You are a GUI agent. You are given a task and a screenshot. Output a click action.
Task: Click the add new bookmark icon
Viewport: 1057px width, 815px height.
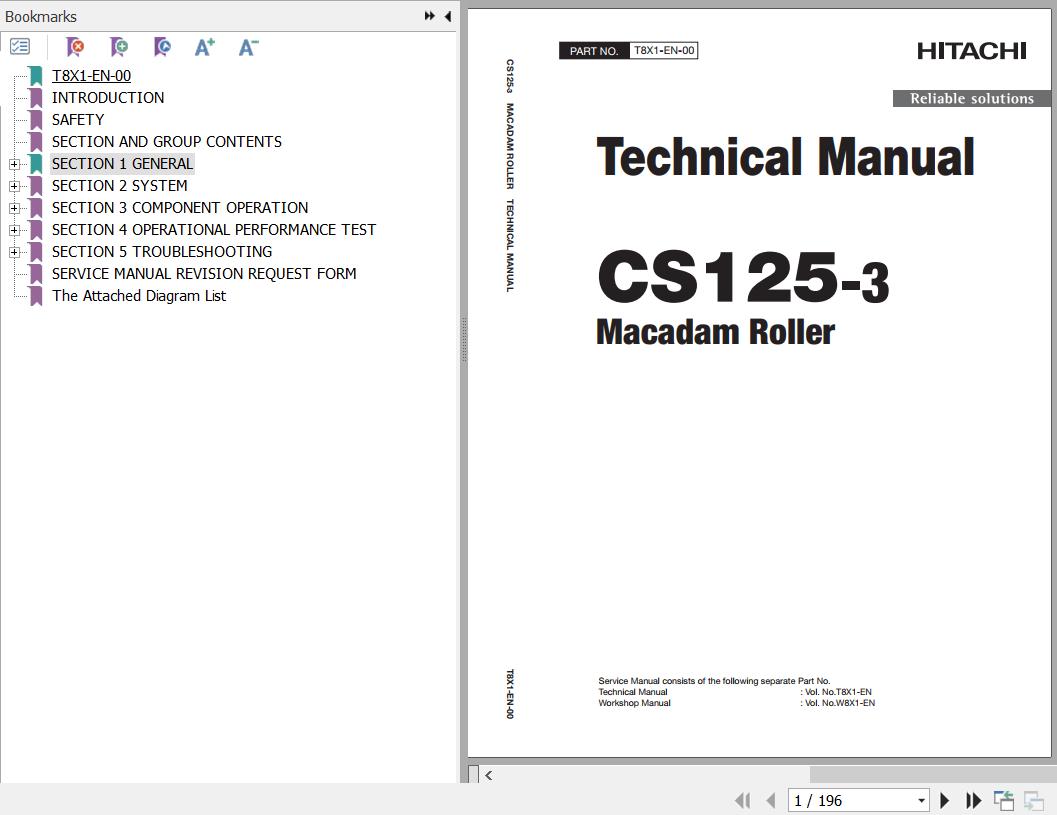point(119,47)
